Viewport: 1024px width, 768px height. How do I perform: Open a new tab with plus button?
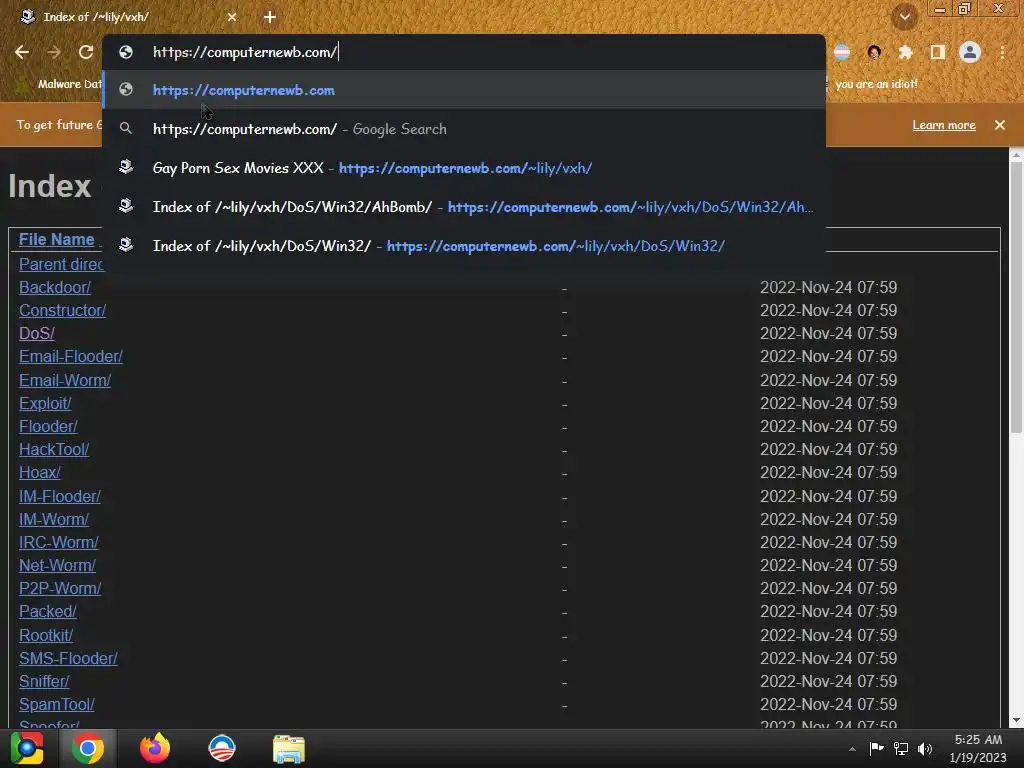[x=270, y=17]
